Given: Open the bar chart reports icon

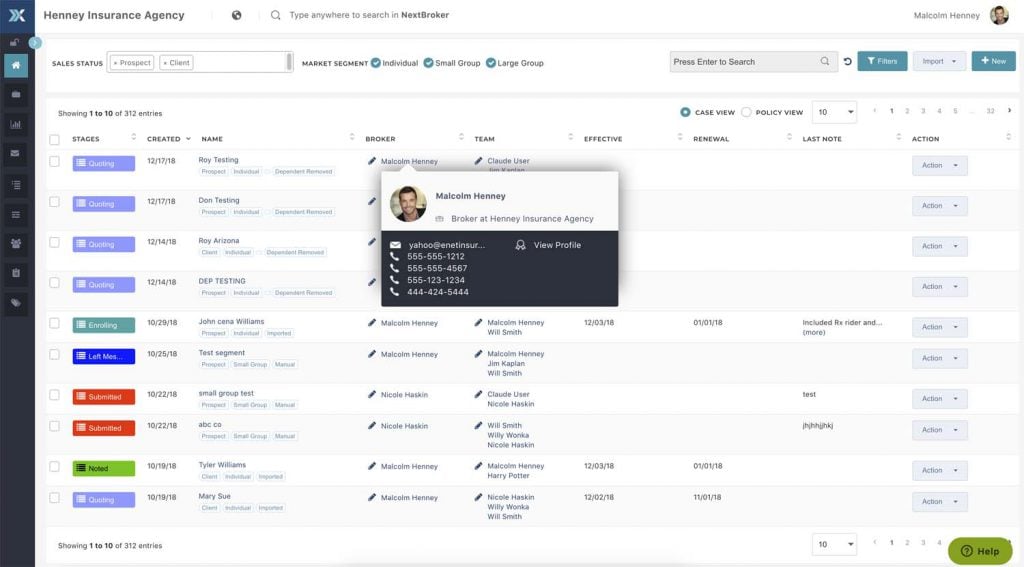Looking at the screenshot, I should point(16,125).
